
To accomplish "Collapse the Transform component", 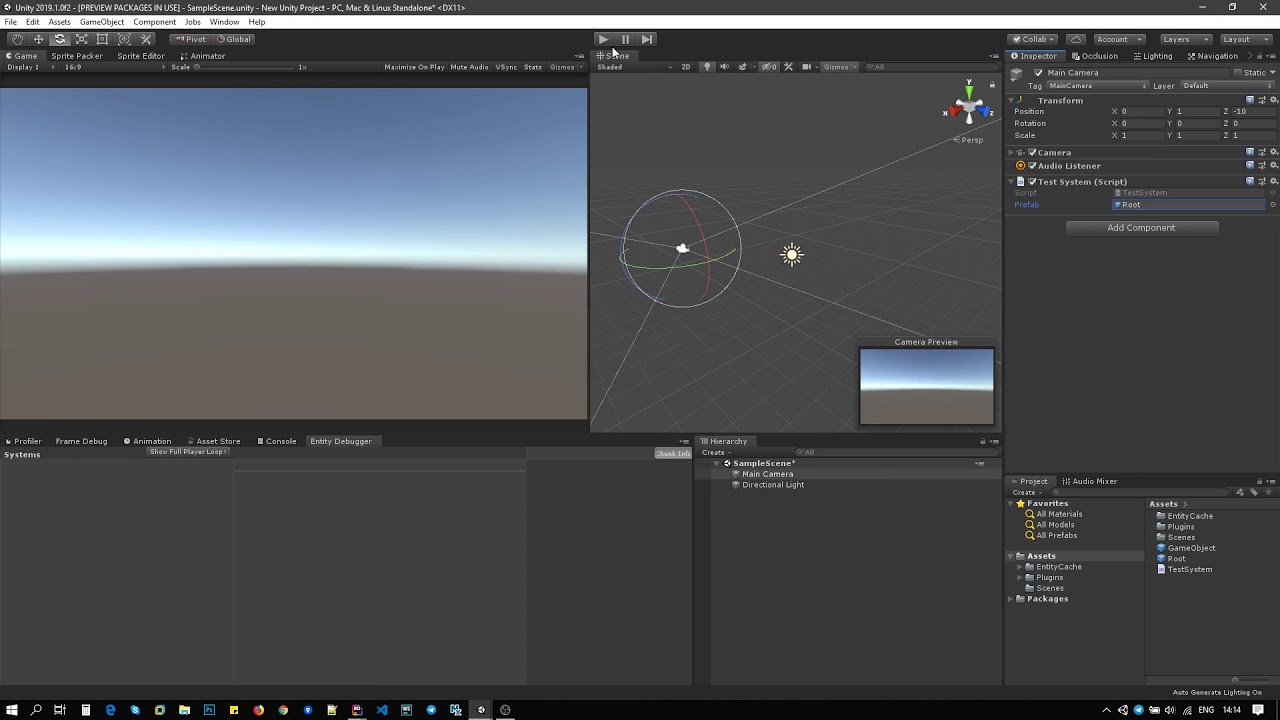I will (x=1013, y=100).
